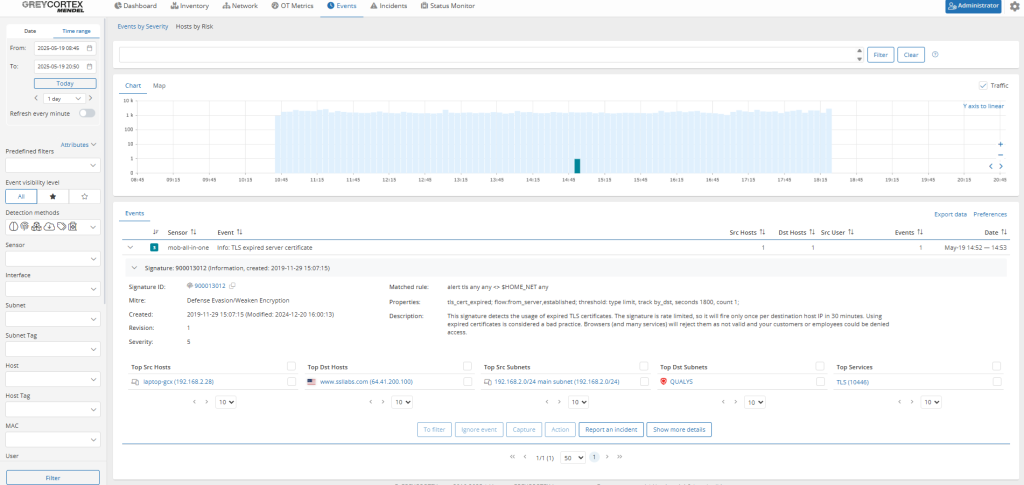Open the Detection methods dropdown

point(94,227)
